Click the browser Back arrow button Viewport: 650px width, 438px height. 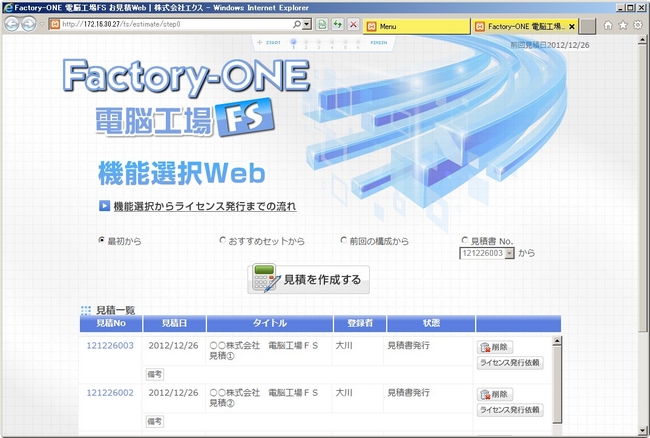(12, 24)
